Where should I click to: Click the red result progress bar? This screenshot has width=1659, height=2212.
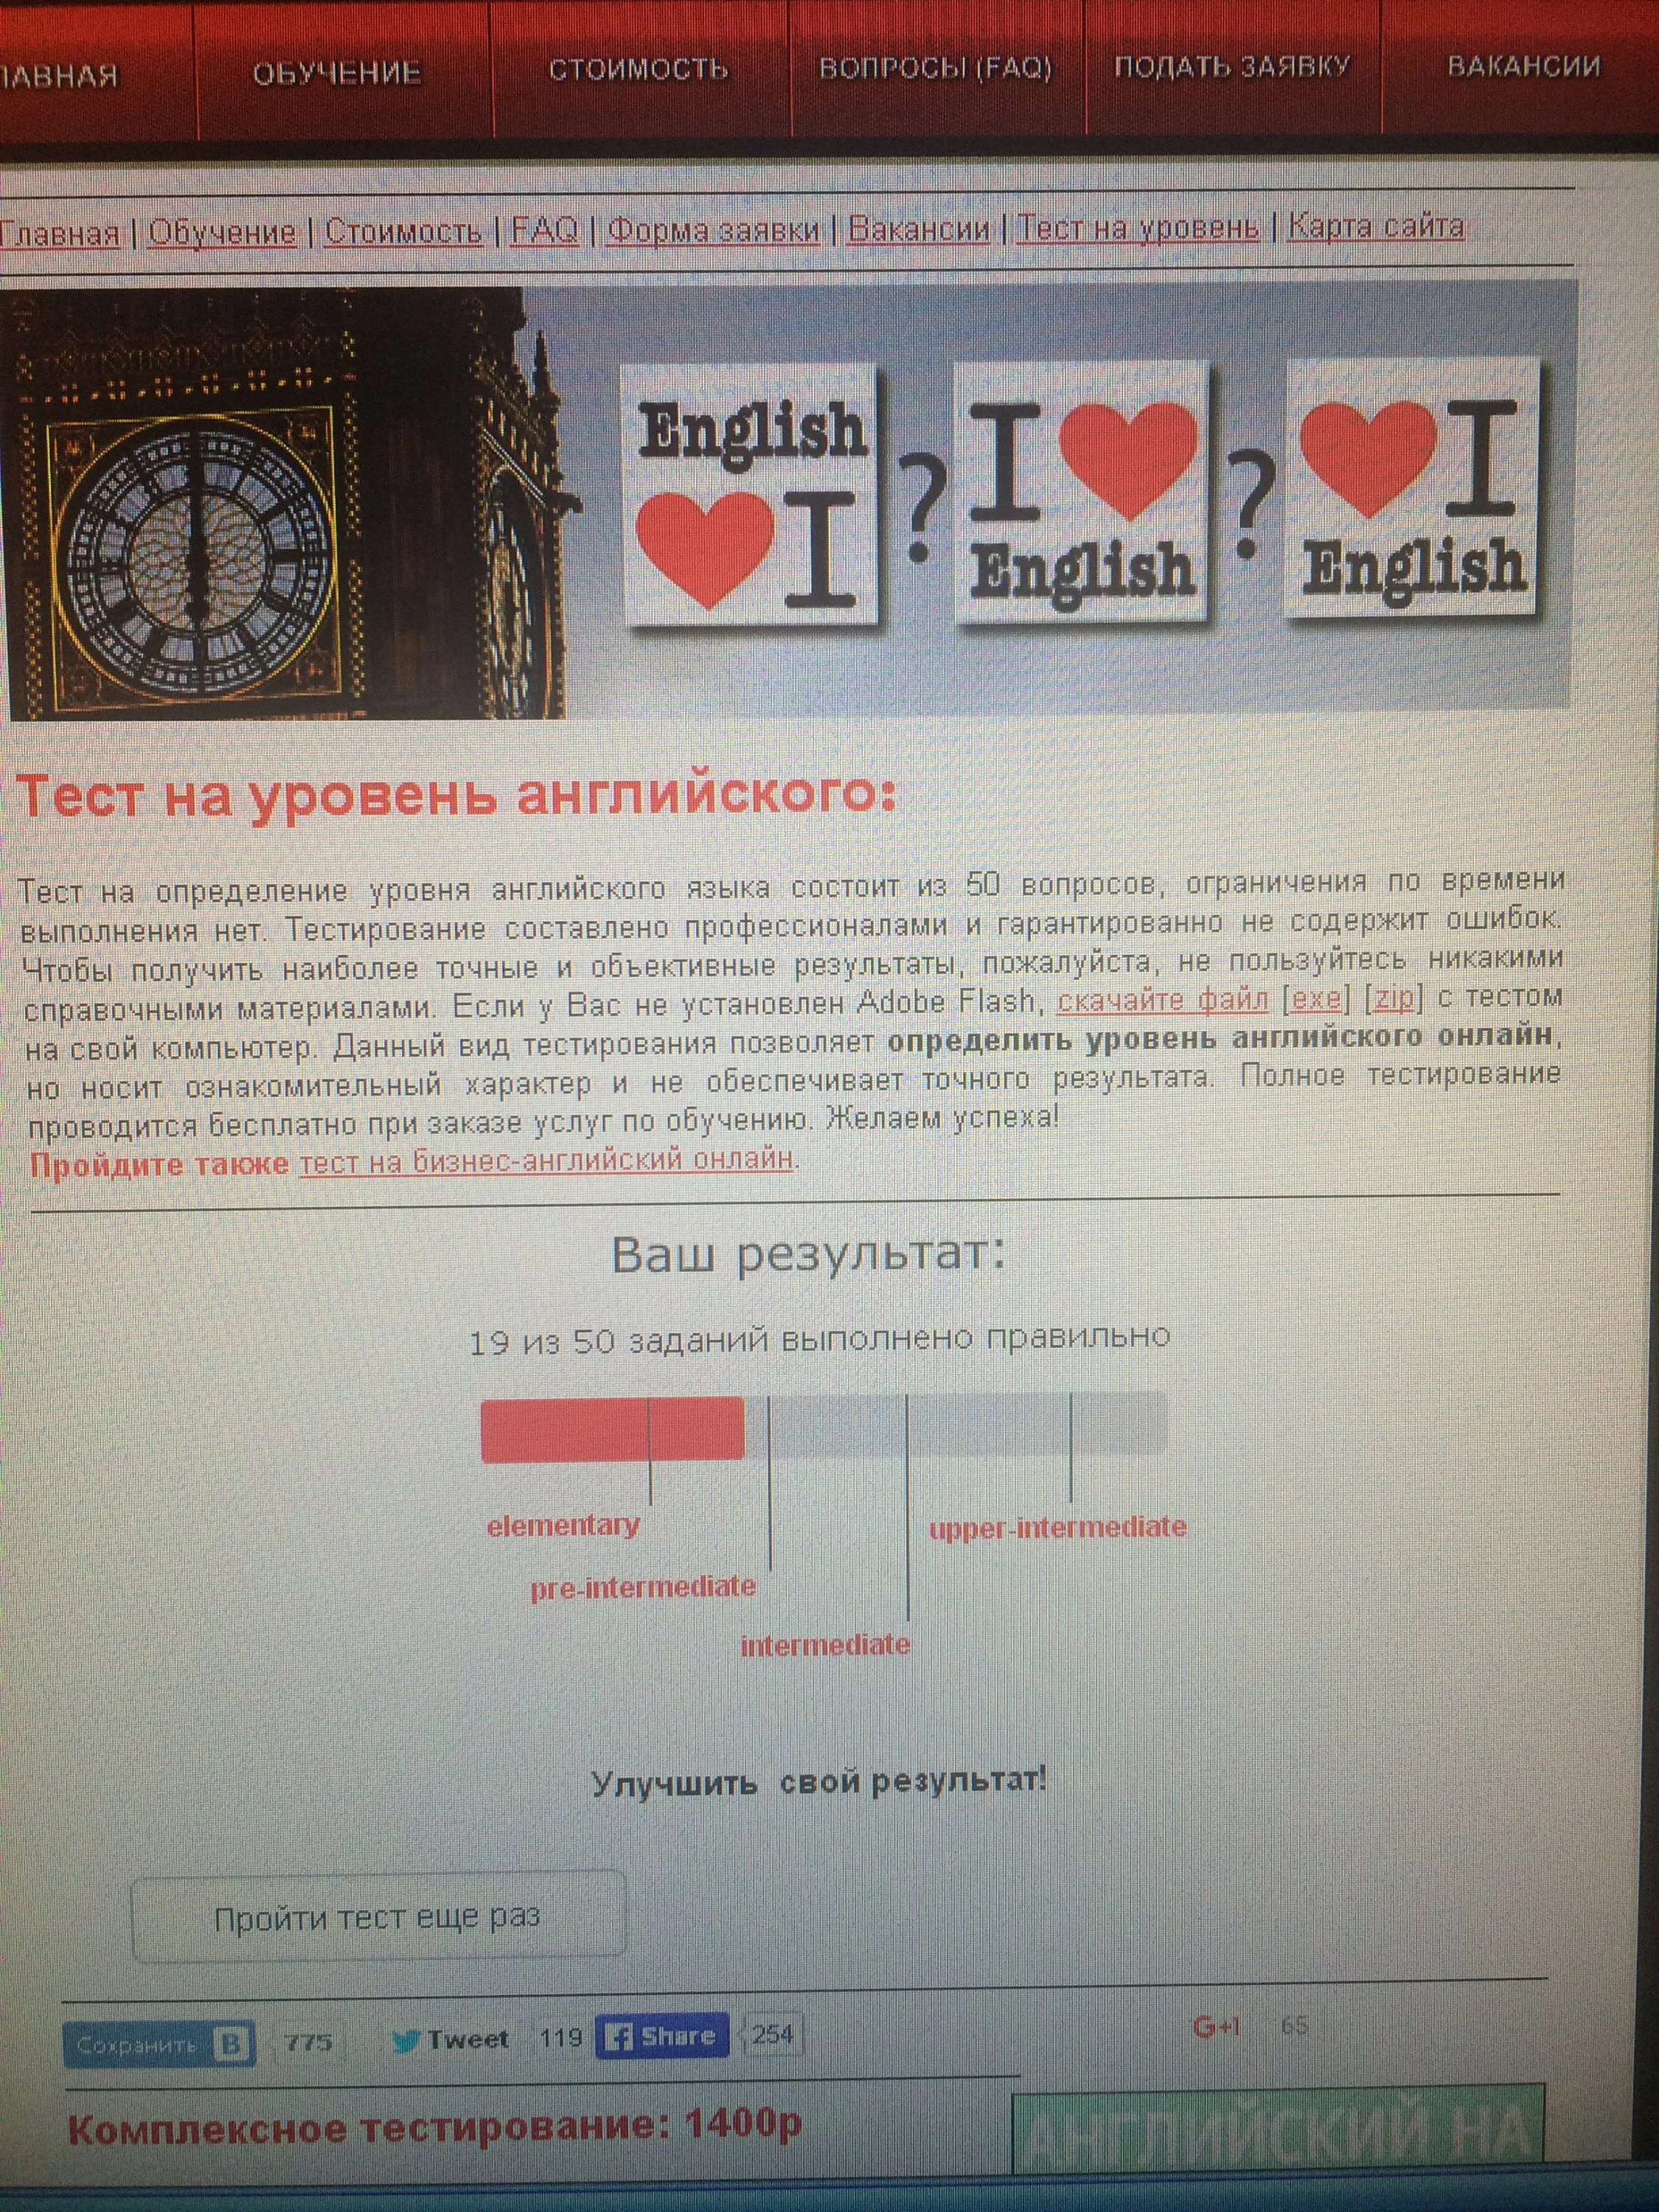pyautogui.click(x=612, y=1430)
